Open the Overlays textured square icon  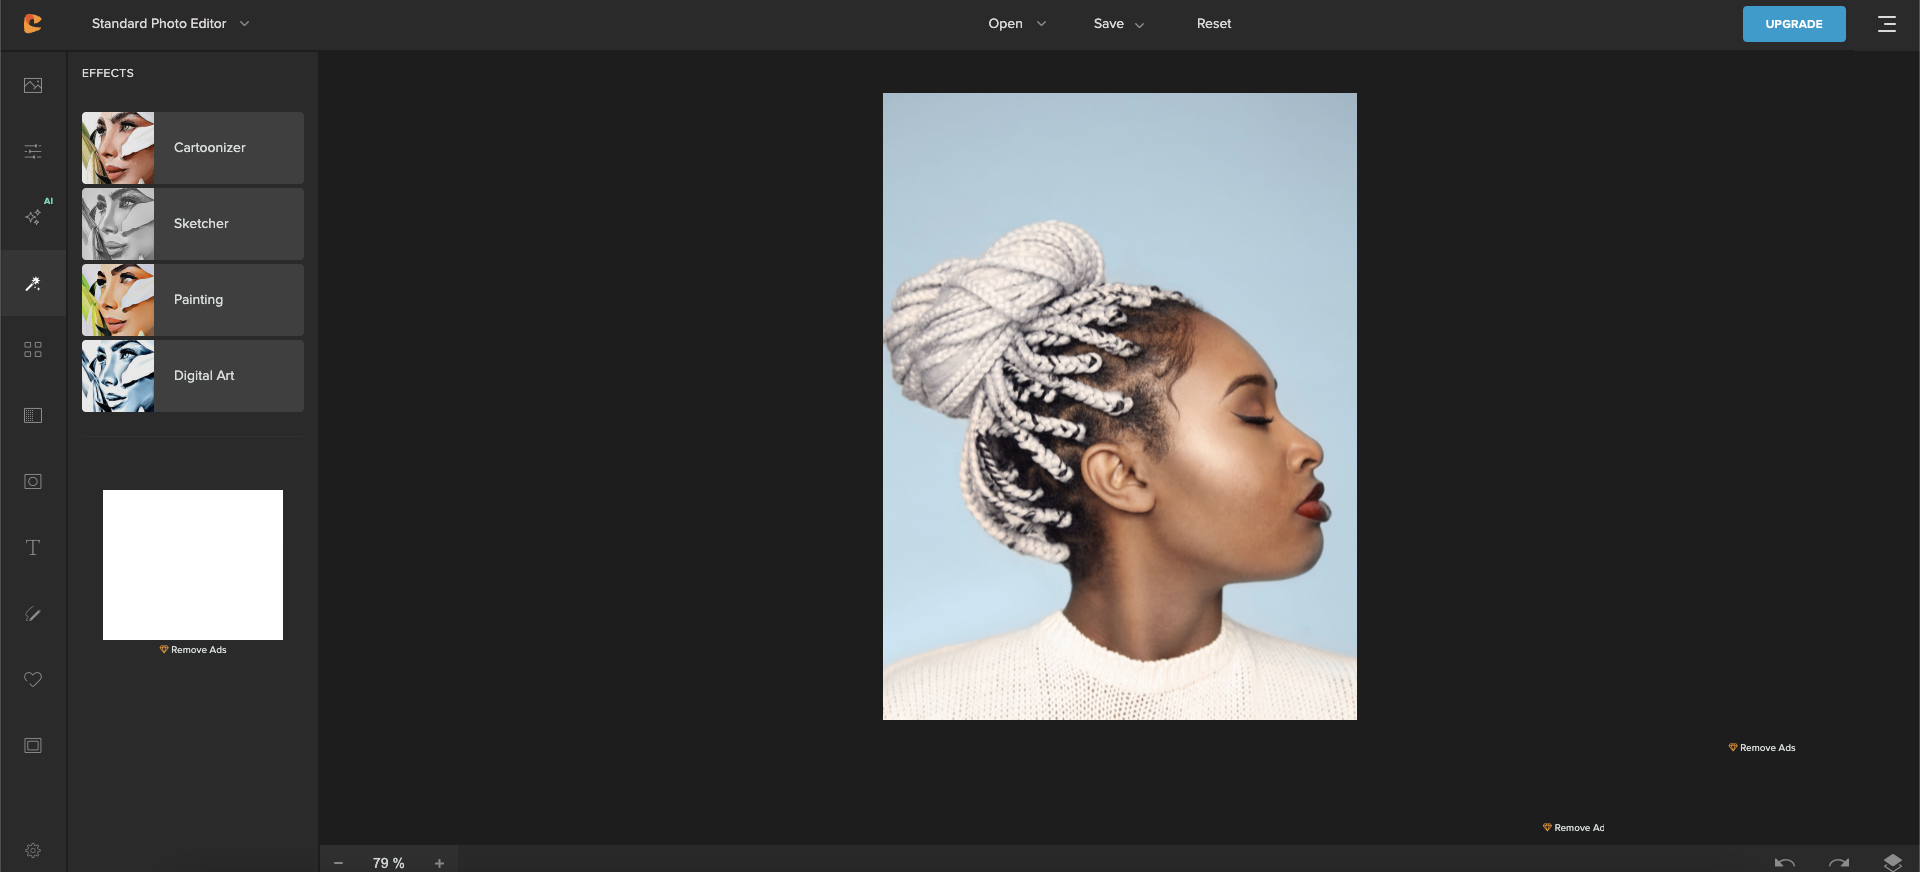coord(33,415)
